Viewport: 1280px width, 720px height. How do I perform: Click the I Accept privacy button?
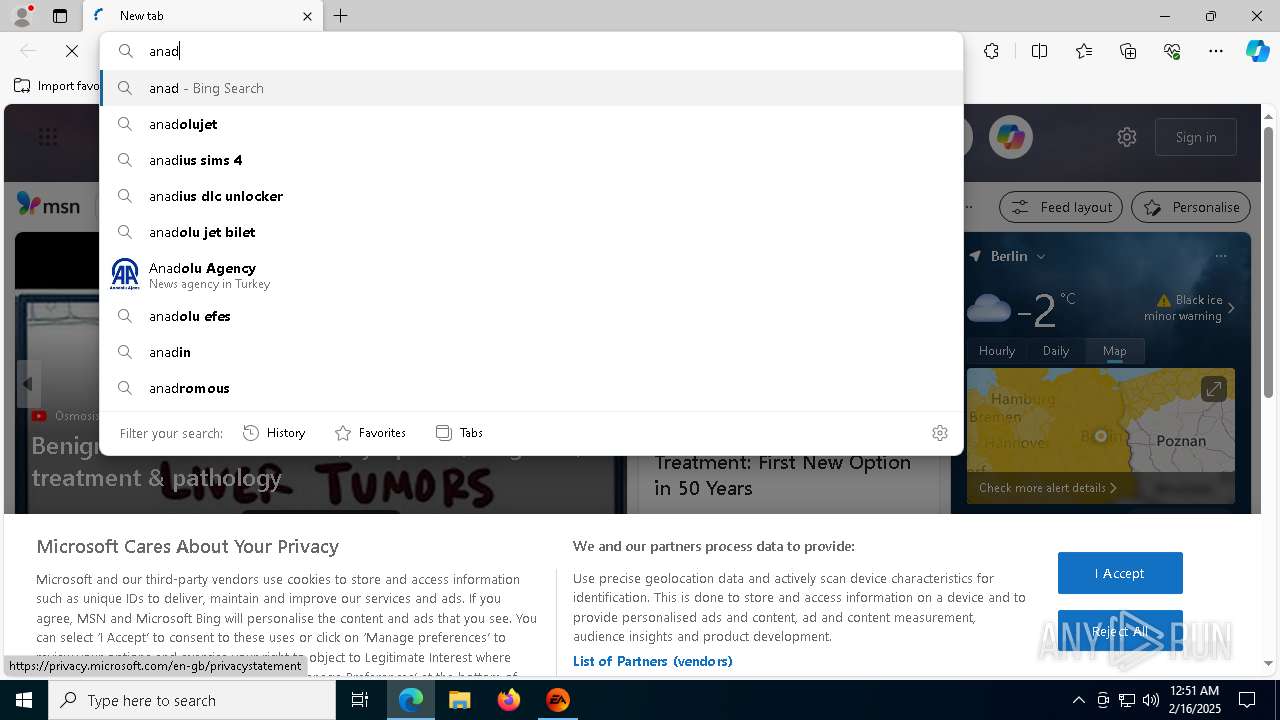[x=1120, y=573]
